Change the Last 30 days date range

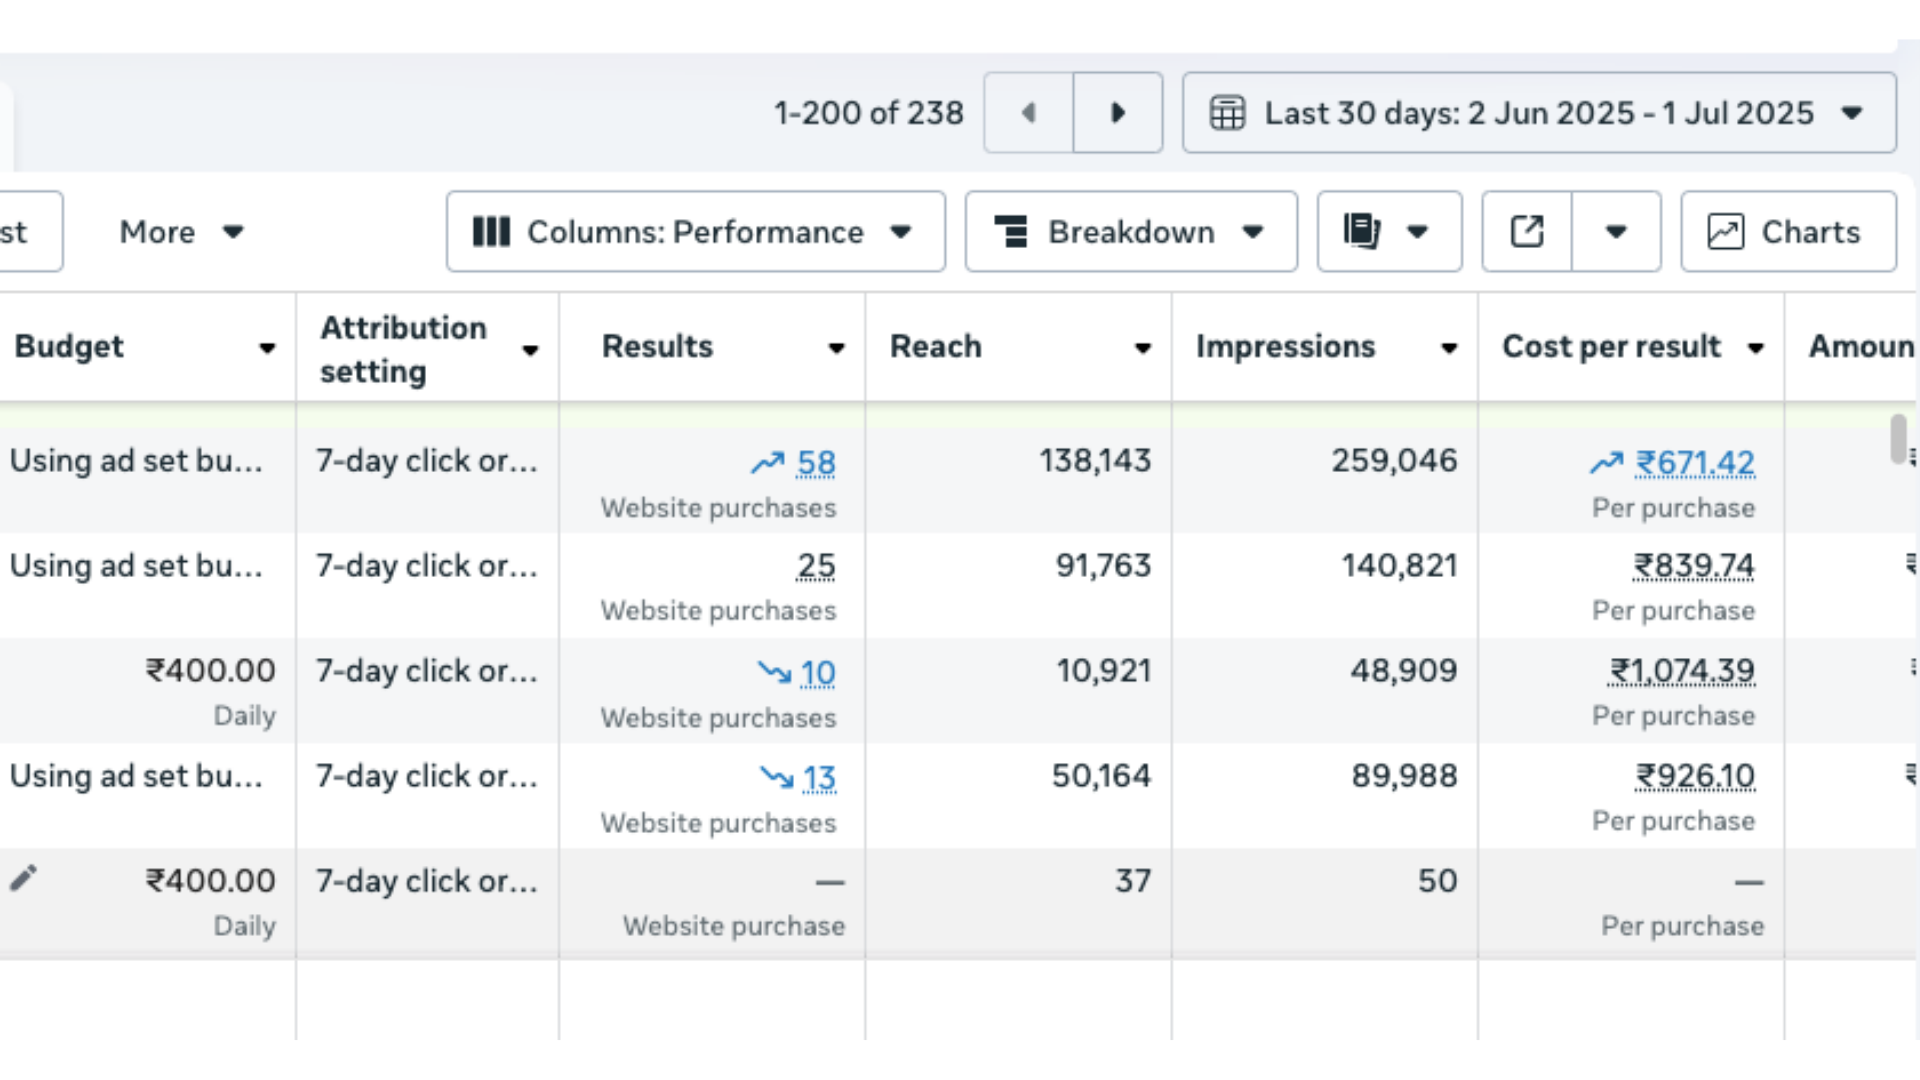point(1538,113)
